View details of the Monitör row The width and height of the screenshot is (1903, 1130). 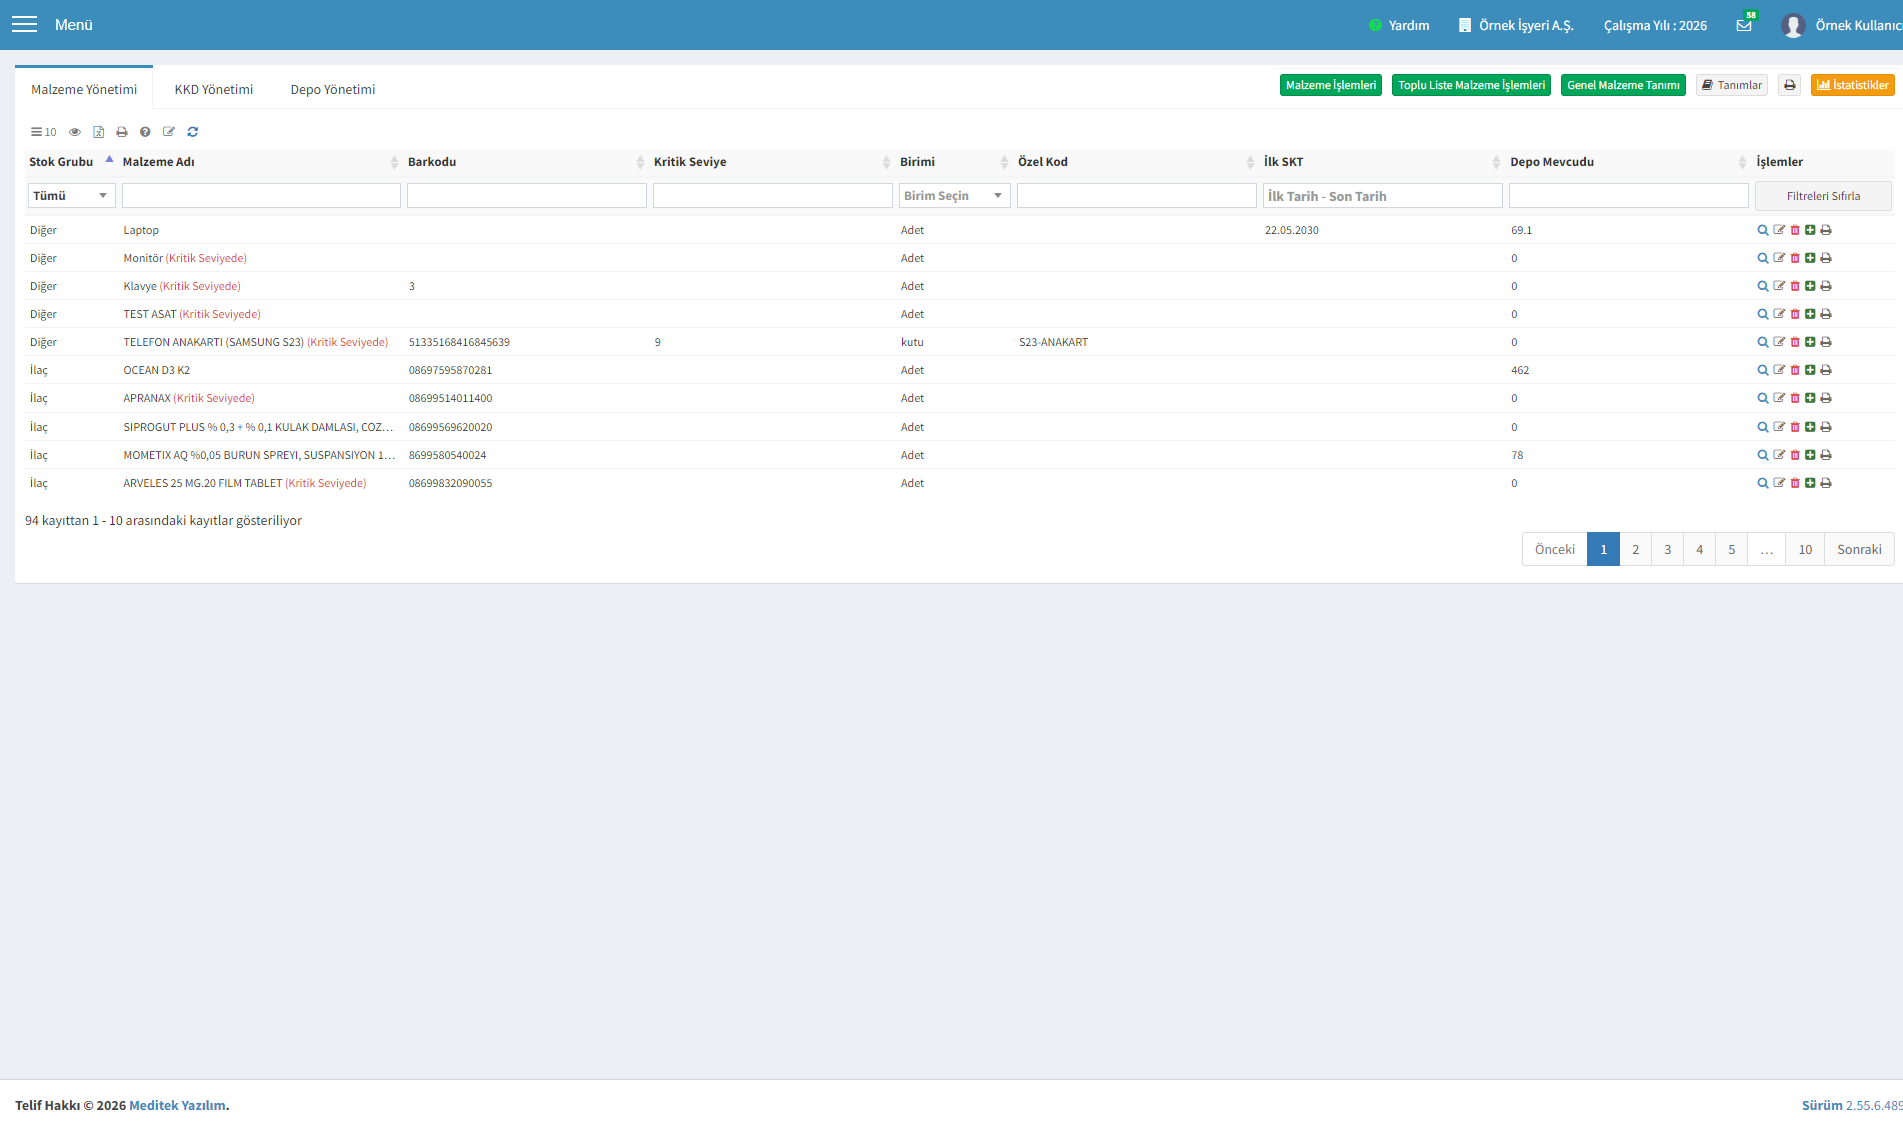(x=1762, y=258)
